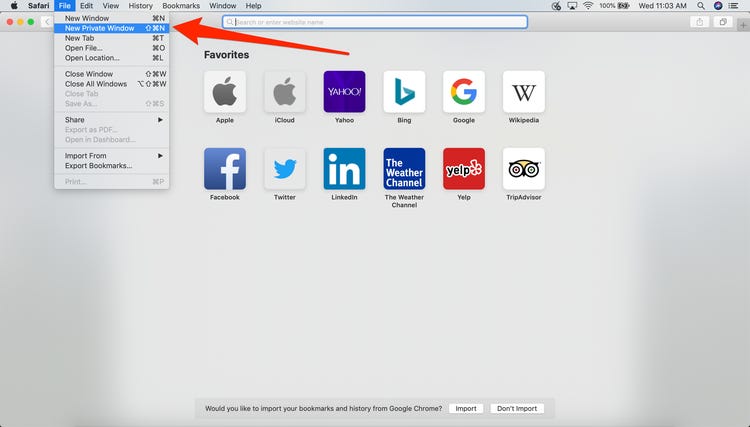The width and height of the screenshot is (750, 427).
Task: Open the Window menu
Action: tap(222, 6)
